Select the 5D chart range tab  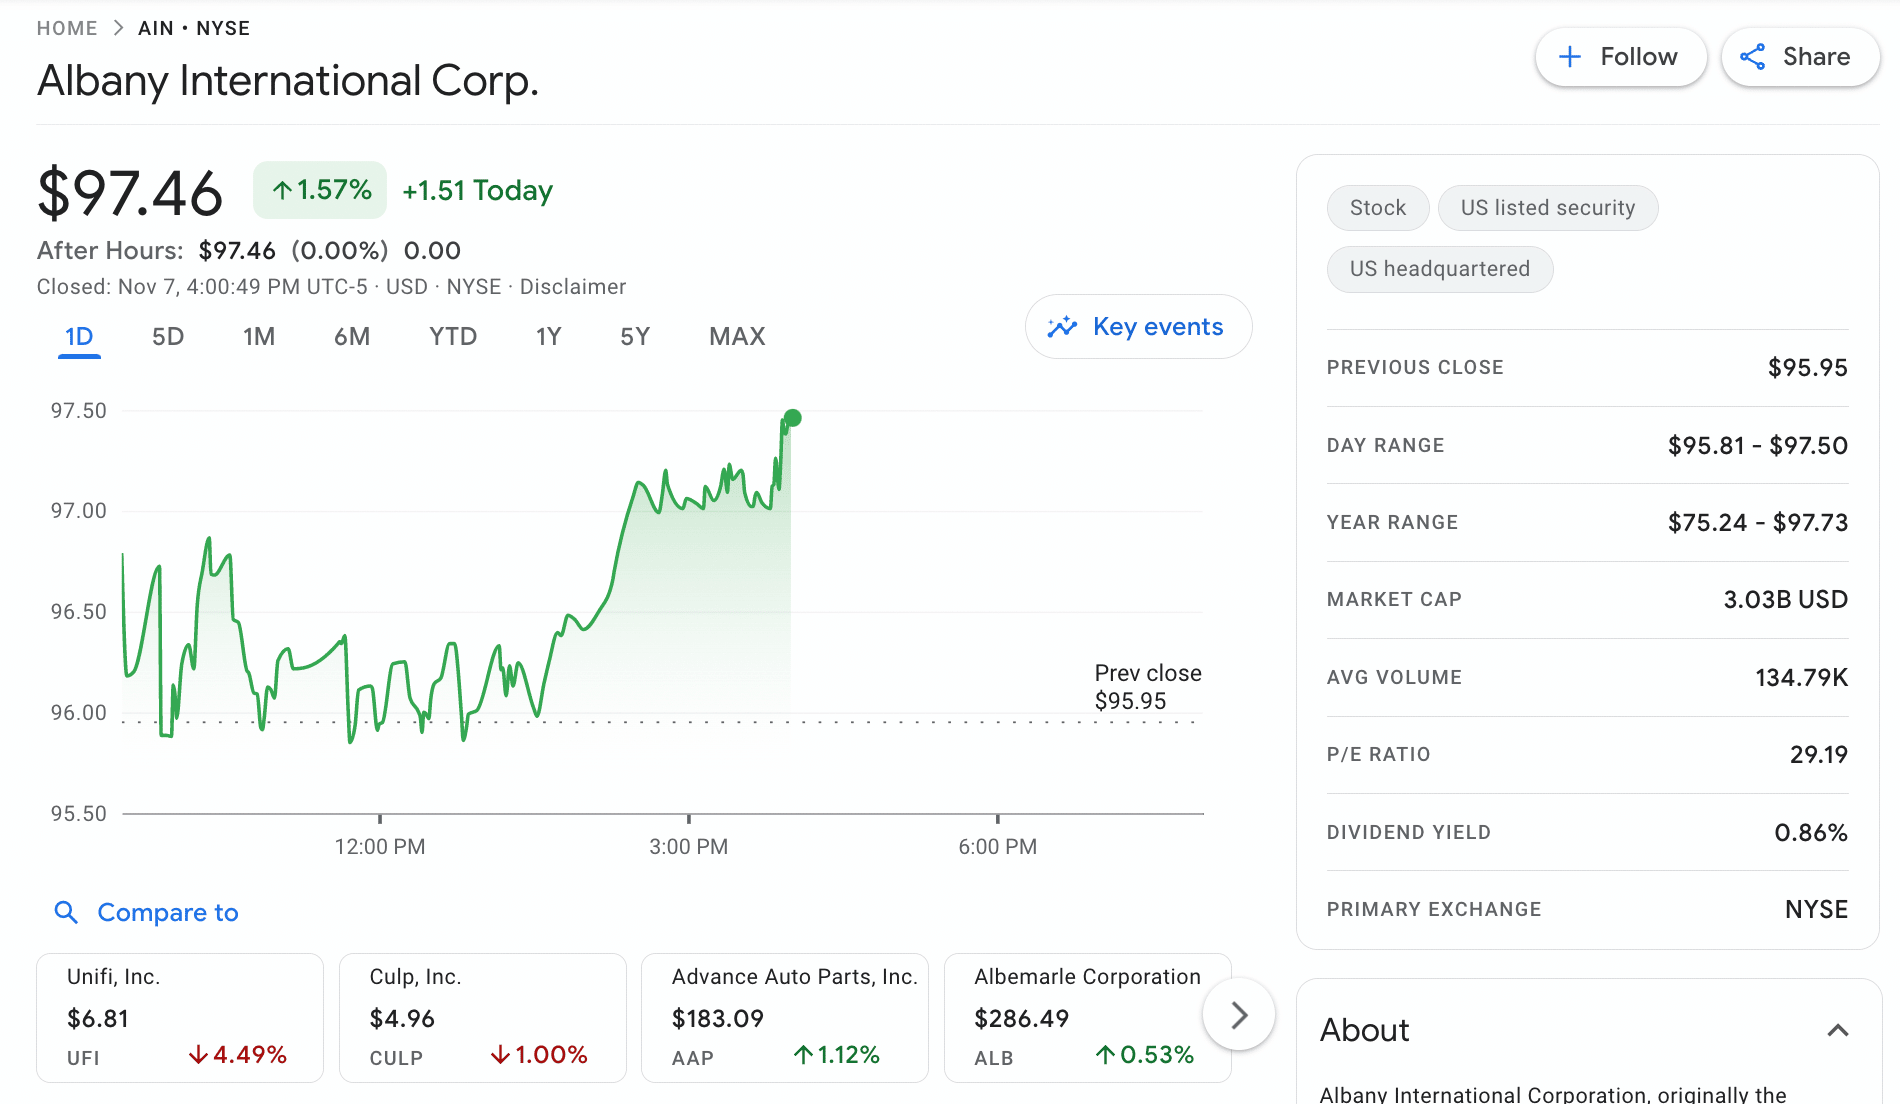(168, 337)
